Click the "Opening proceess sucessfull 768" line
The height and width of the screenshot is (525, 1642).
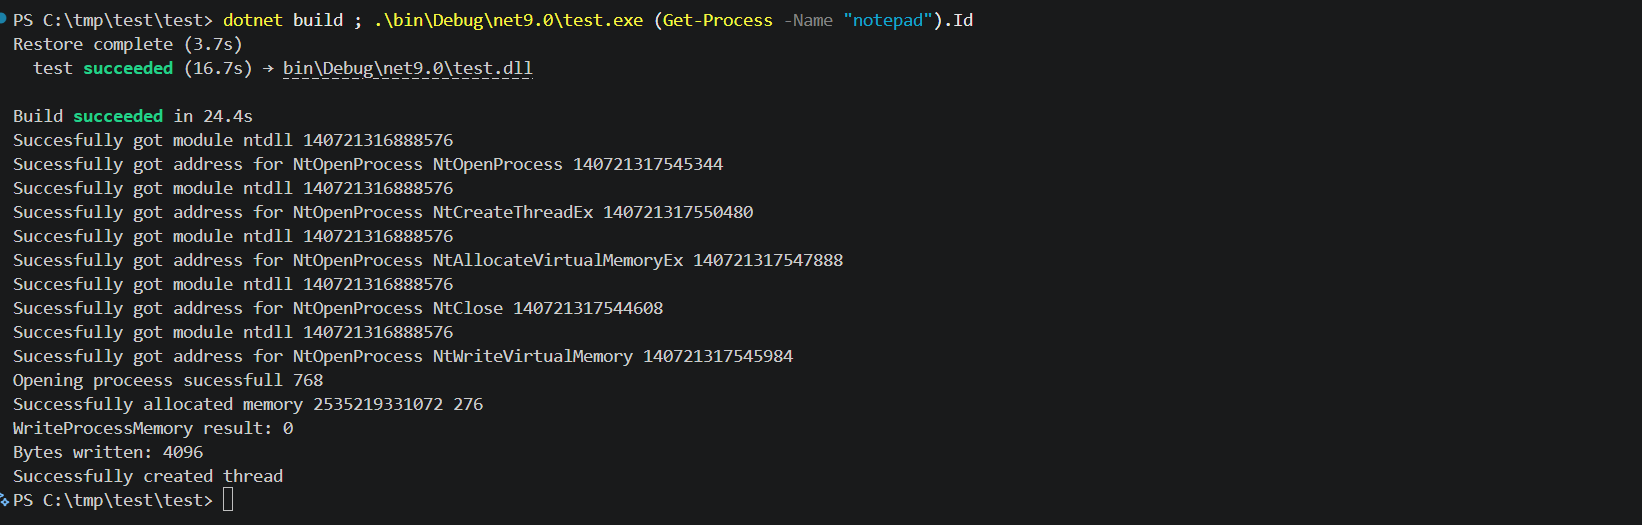point(168,380)
